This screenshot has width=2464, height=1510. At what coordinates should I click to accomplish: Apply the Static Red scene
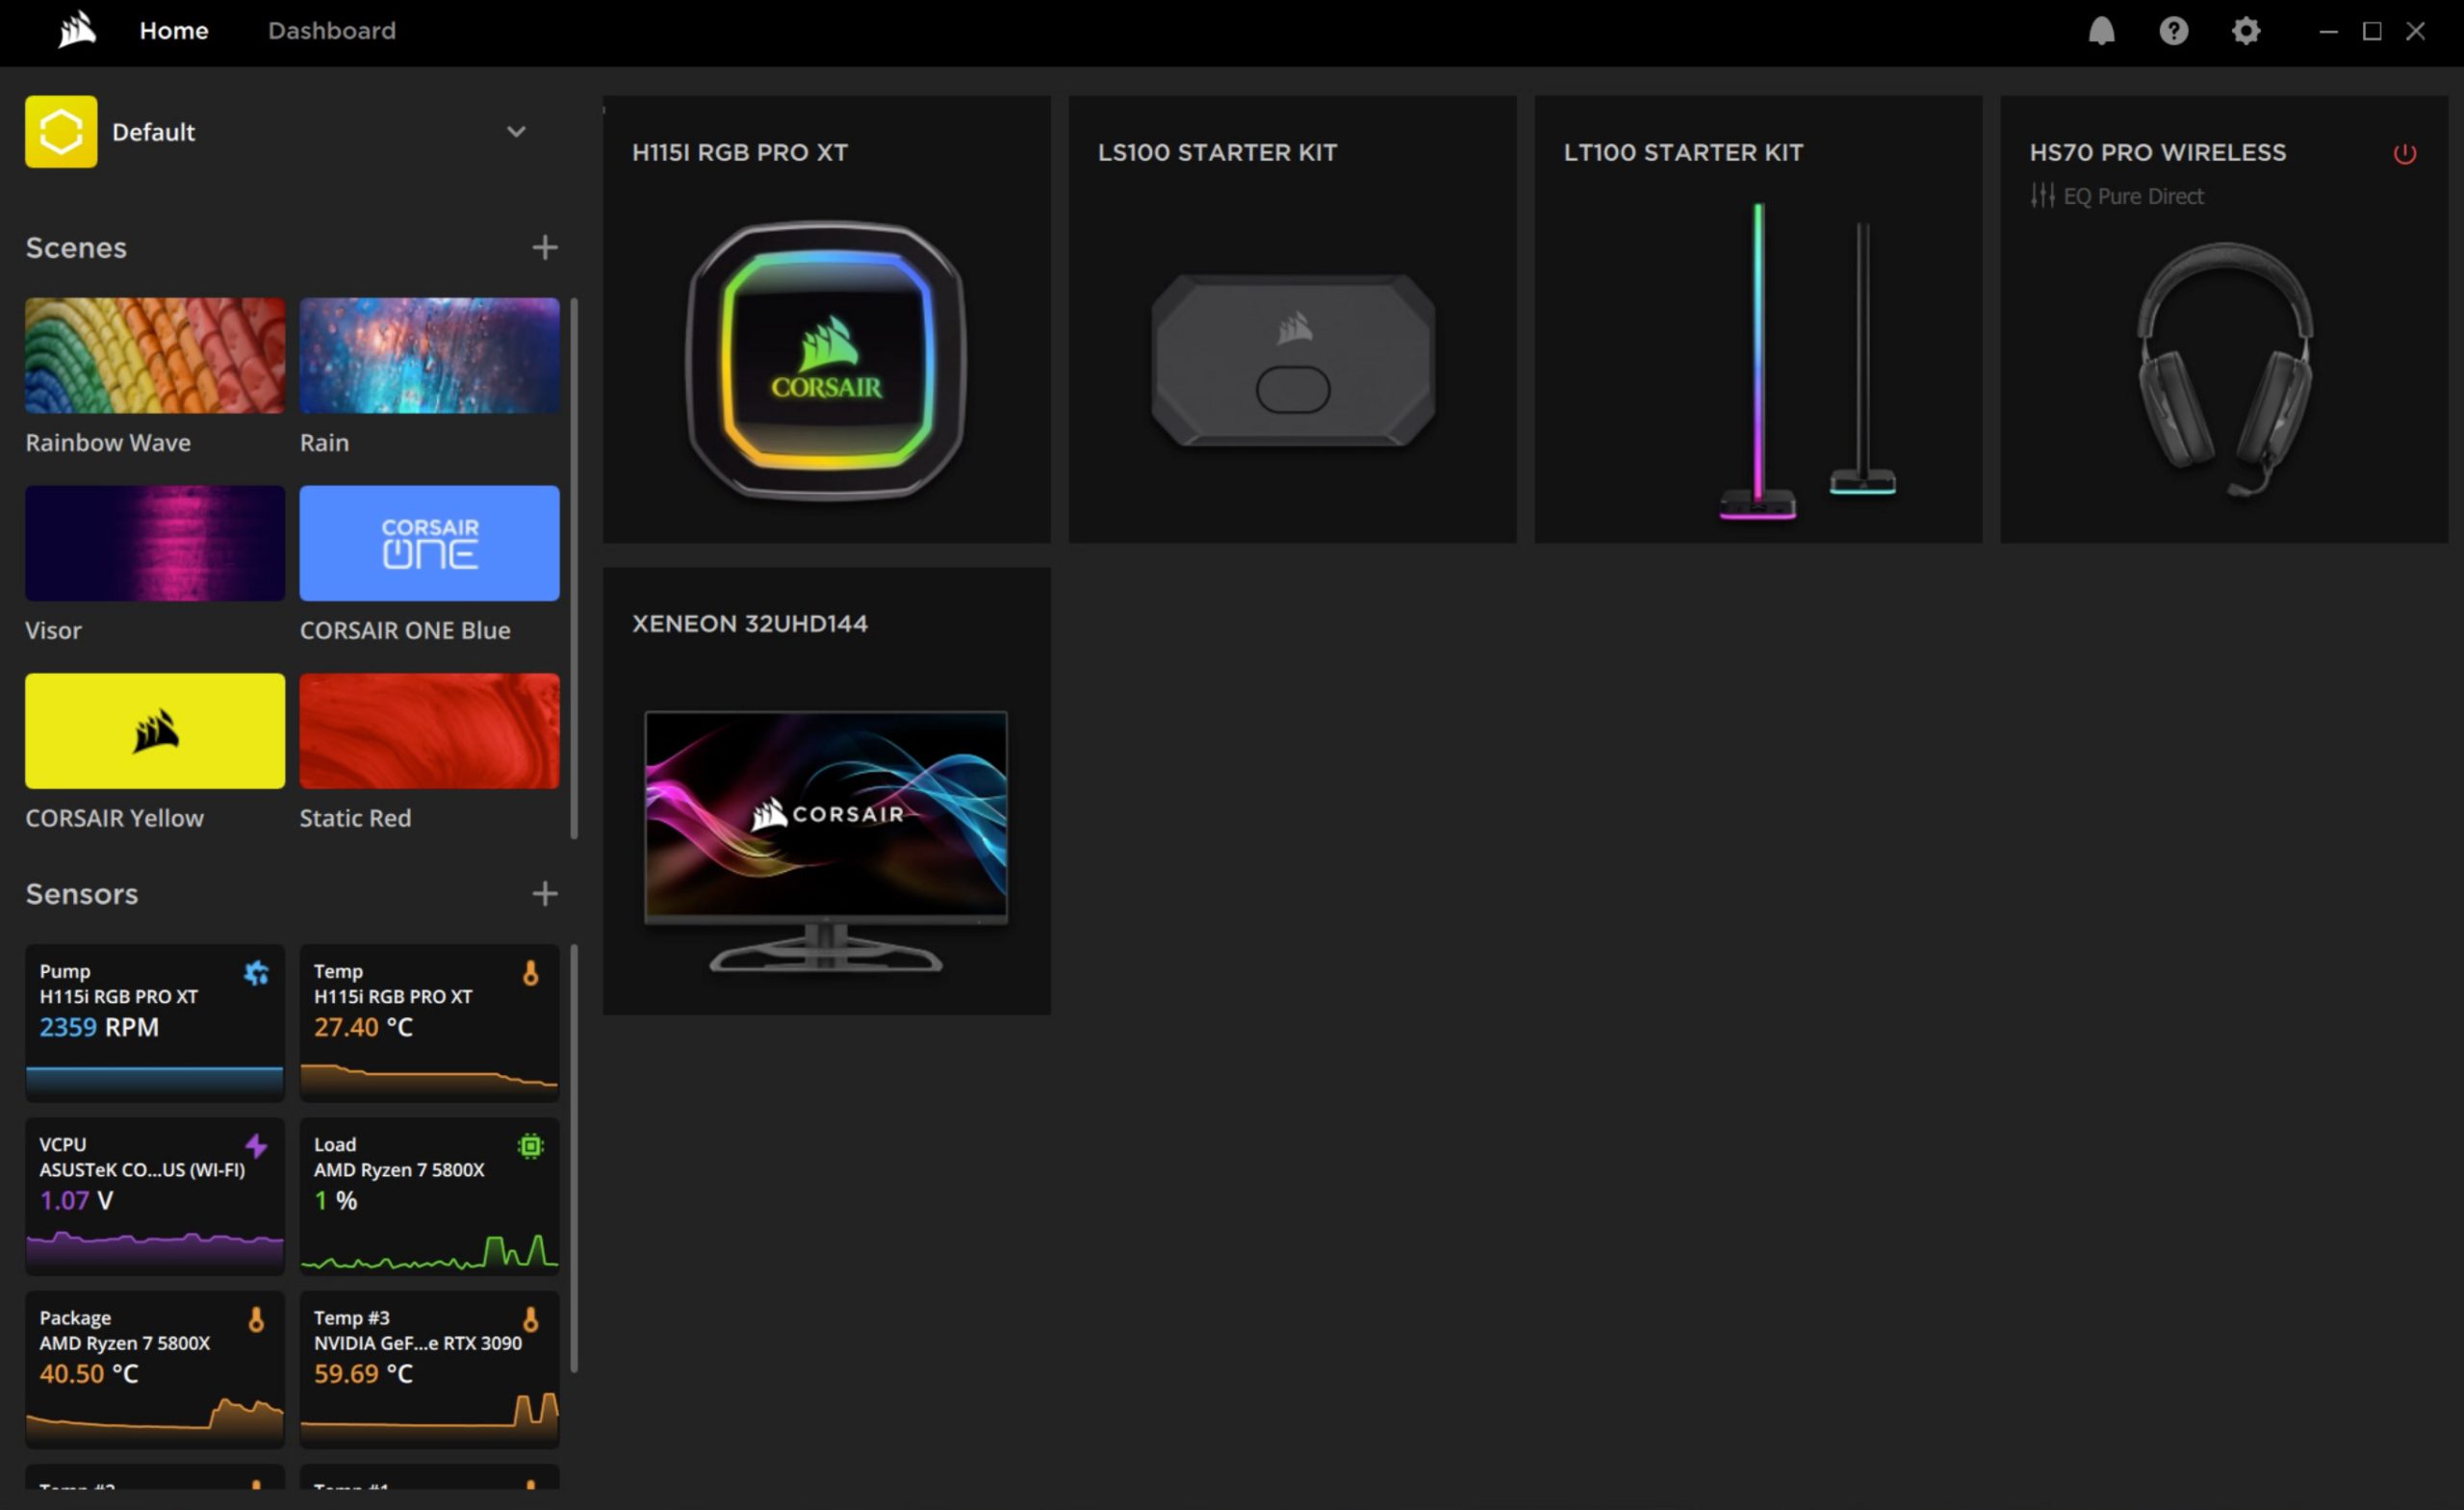point(429,731)
